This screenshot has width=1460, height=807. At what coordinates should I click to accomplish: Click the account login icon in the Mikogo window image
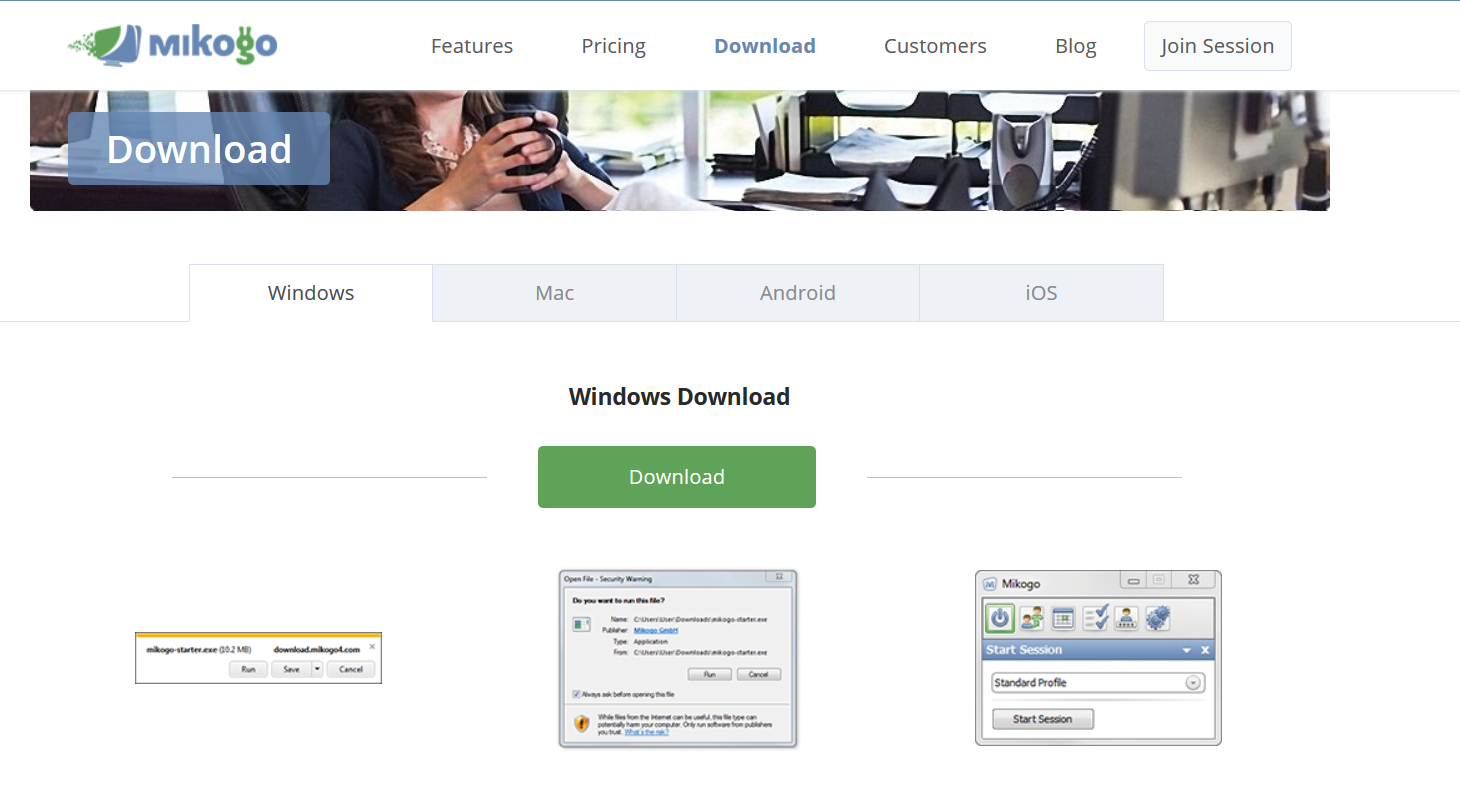1126,618
